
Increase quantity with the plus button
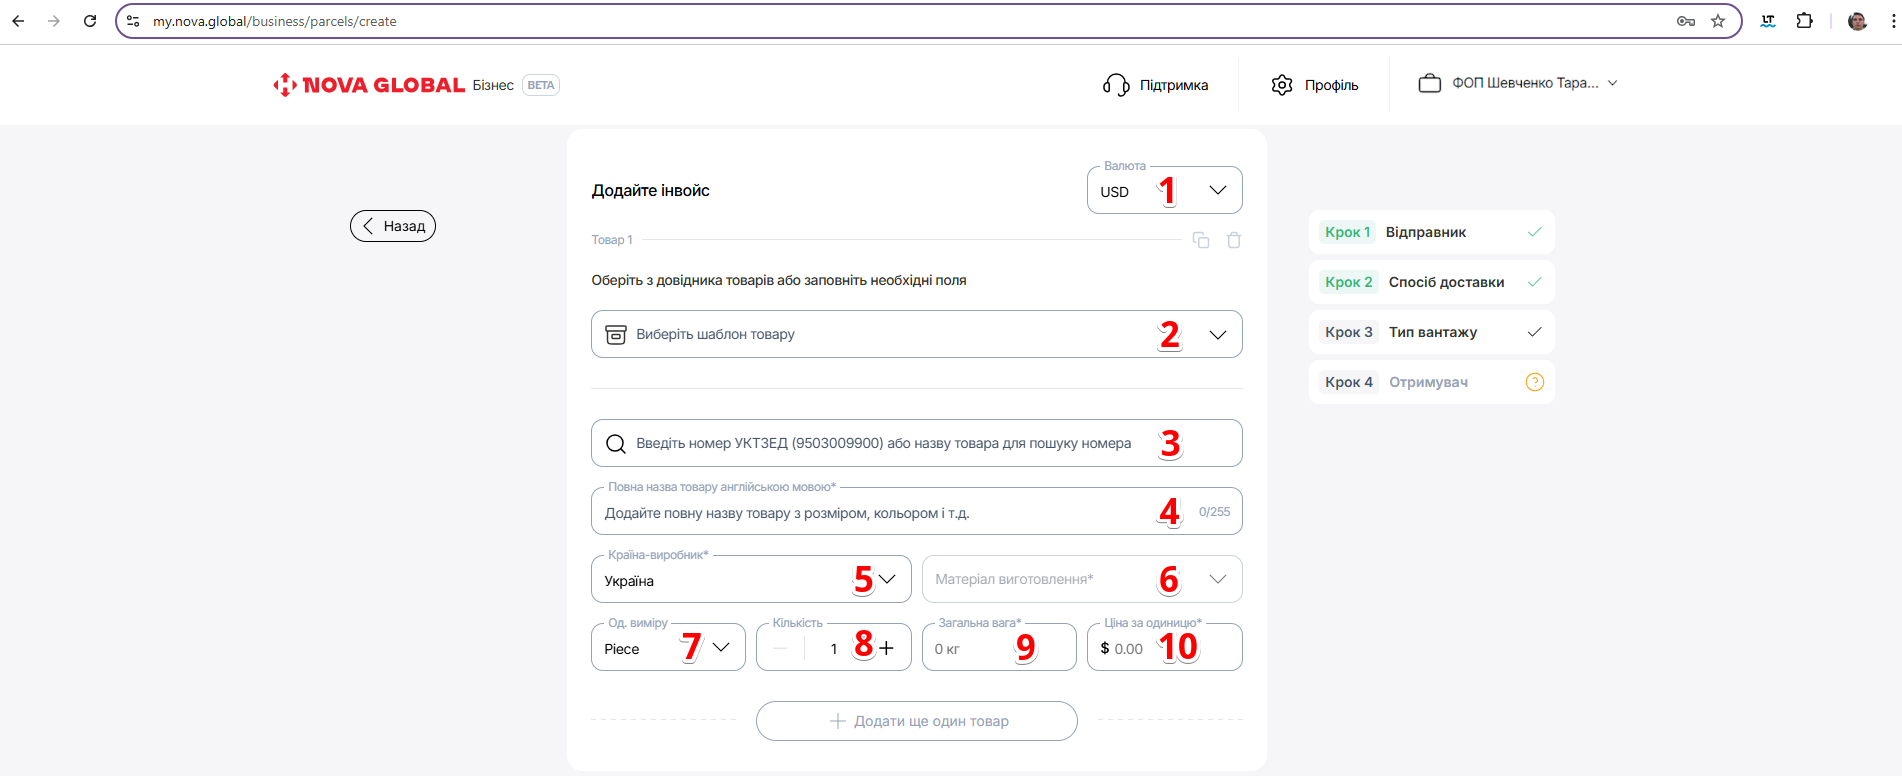click(x=886, y=648)
